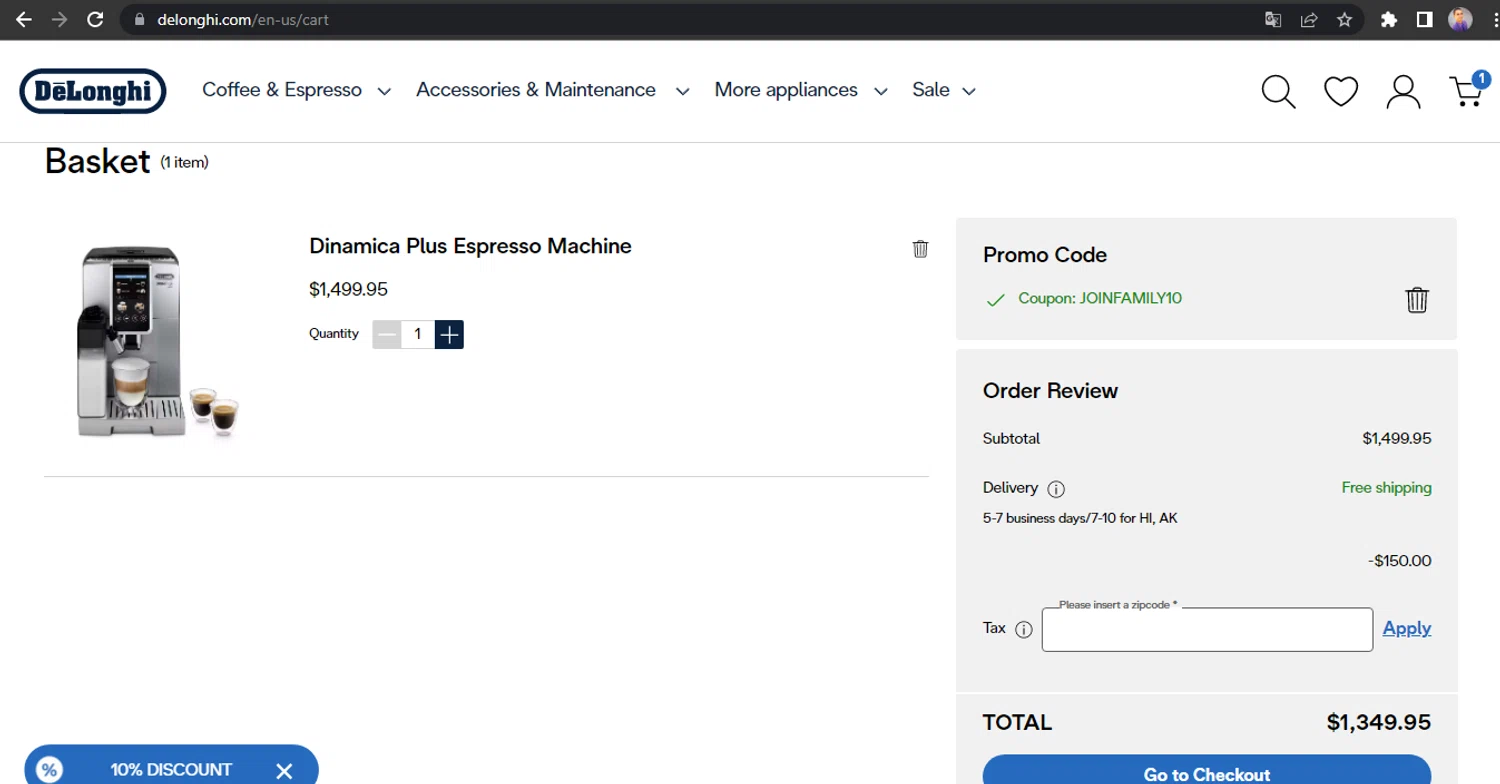This screenshot has height=784, width=1500.
Task: Click the quantity value field
Action: 418,334
